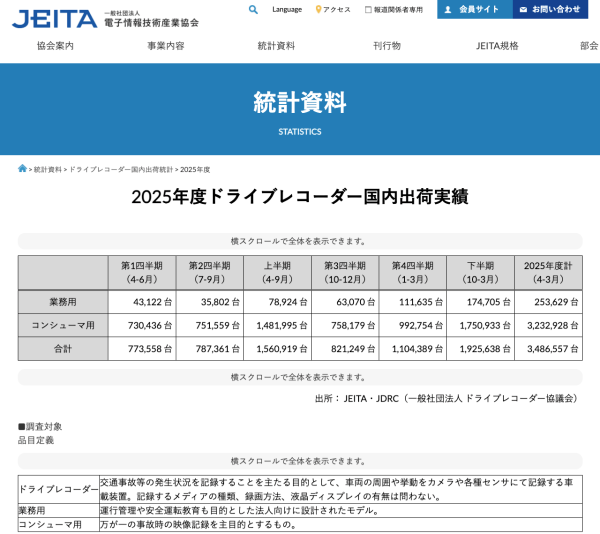Click the page title 2025年度ドライブレコーダー国内出荷実績
Screen dimensions: 600x534
(300, 197)
